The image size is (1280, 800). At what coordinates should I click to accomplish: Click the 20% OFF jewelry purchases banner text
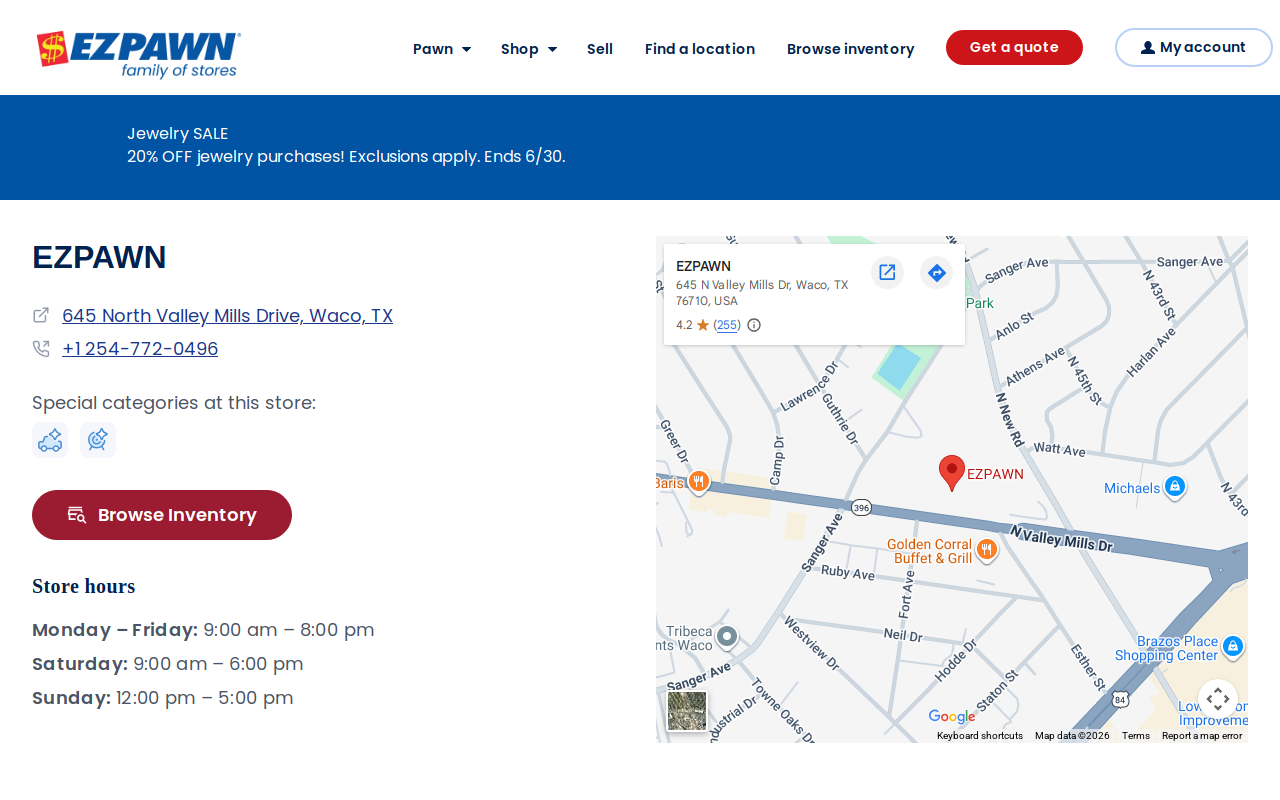pos(346,157)
